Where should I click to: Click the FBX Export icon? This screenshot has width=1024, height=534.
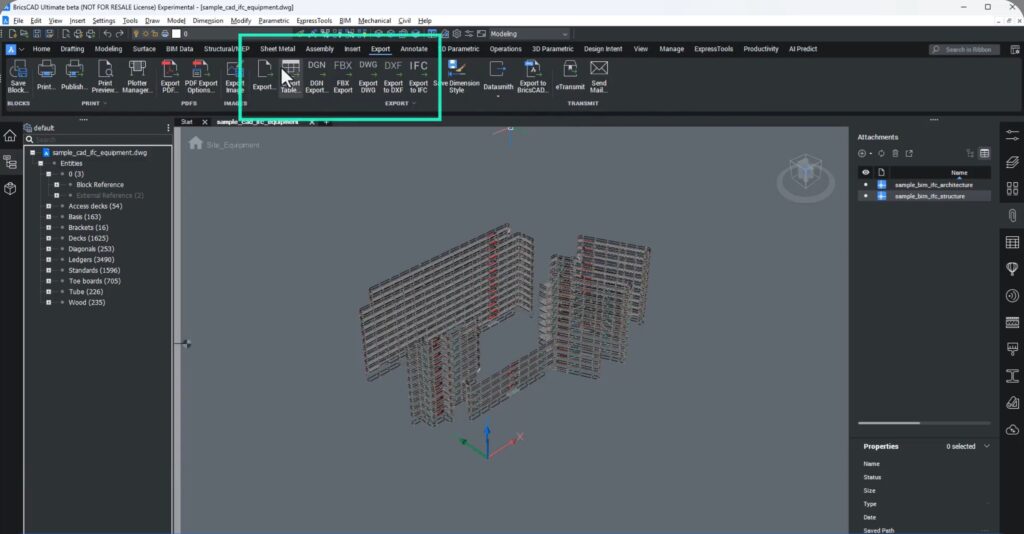tap(343, 76)
